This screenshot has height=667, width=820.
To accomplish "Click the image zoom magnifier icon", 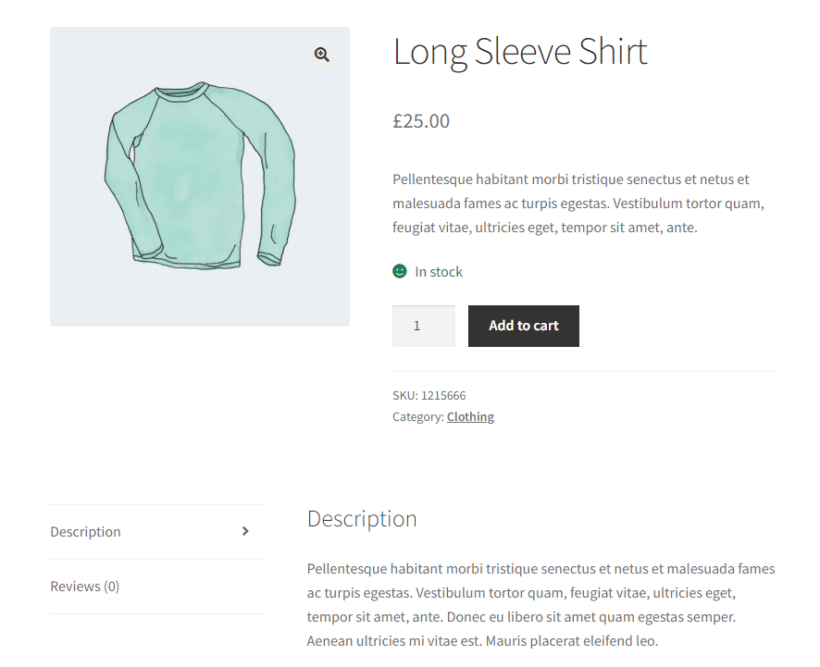I will click(x=321, y=54).
